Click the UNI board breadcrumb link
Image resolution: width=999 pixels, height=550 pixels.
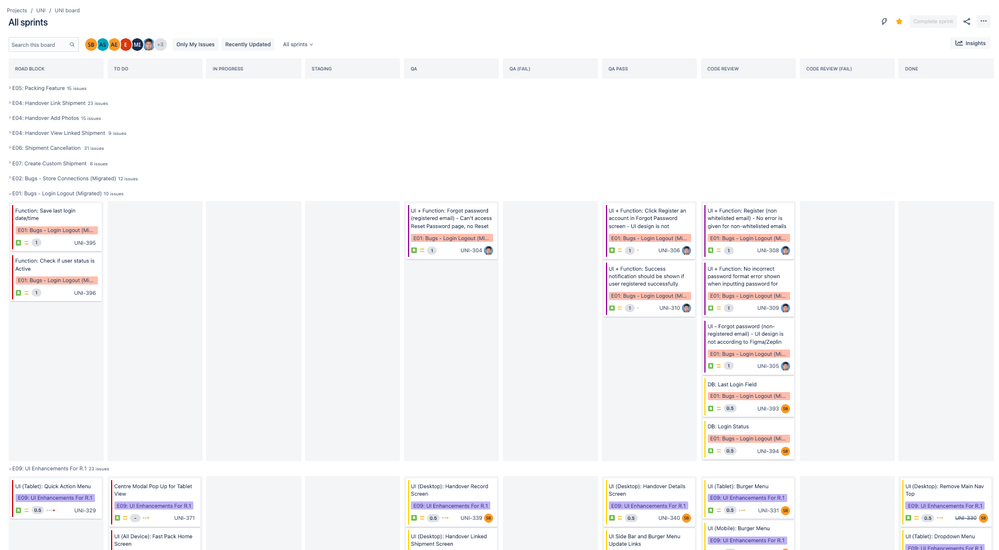(x=67, y=10)
